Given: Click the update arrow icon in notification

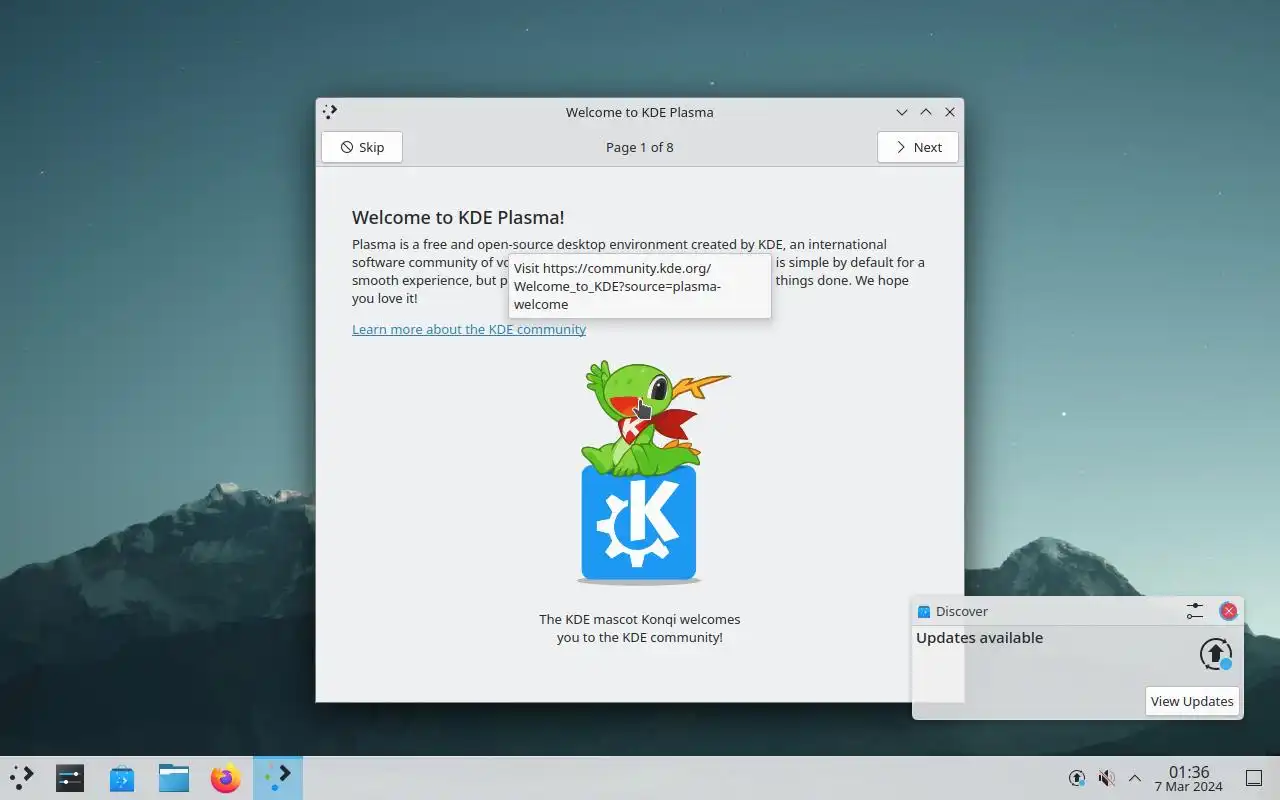Looking at the screenshot, I should pyautogui.click(x=1216, y=654).
